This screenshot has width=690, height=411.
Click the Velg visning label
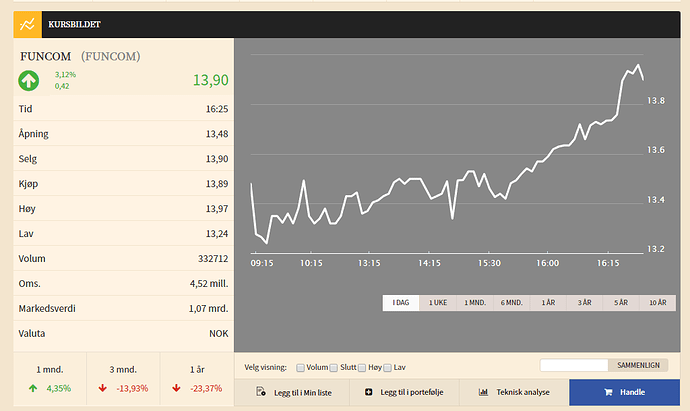[x=265, y=367]
